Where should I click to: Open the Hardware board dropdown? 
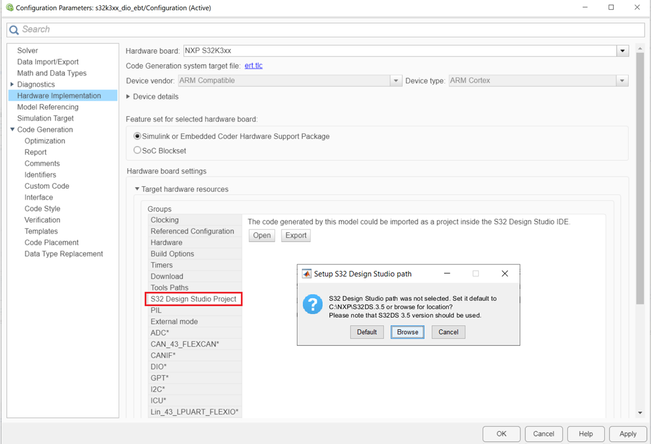click(622, 51)
